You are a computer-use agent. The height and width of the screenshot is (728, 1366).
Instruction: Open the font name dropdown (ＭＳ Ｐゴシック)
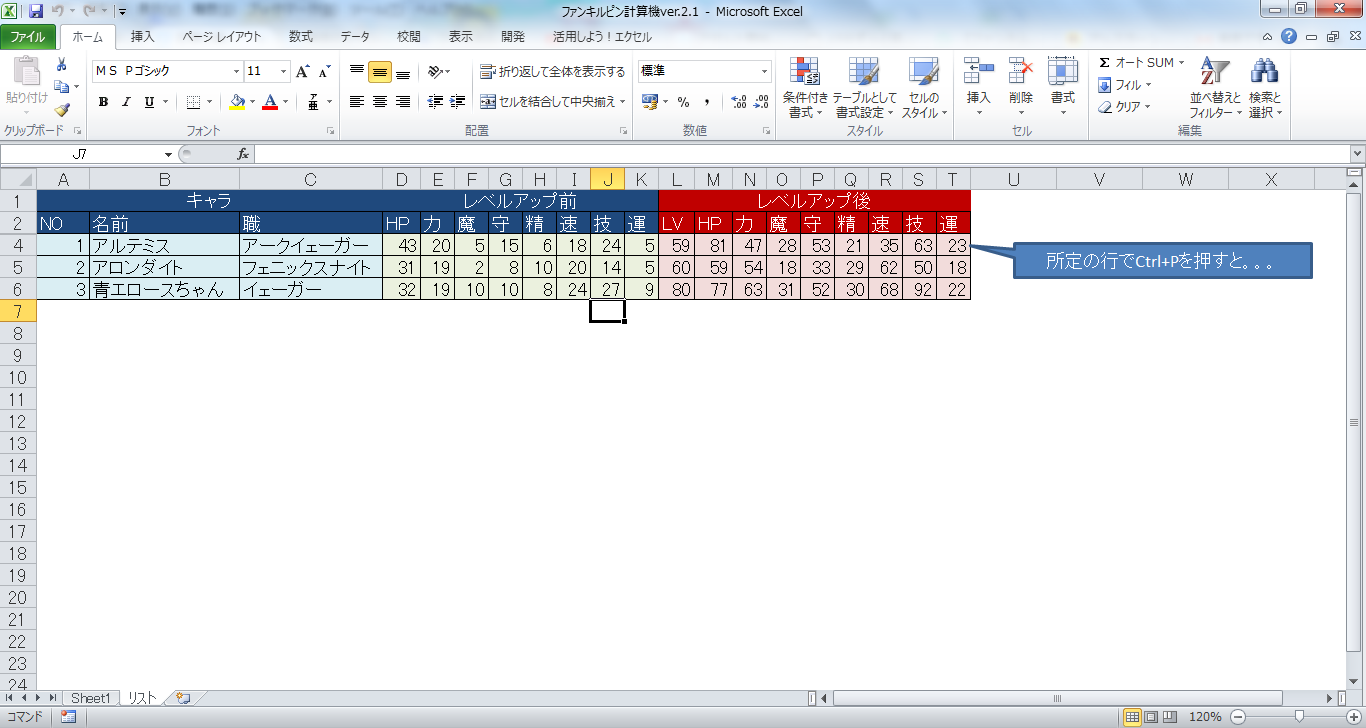pyautogui.click(x=237, y=72)
